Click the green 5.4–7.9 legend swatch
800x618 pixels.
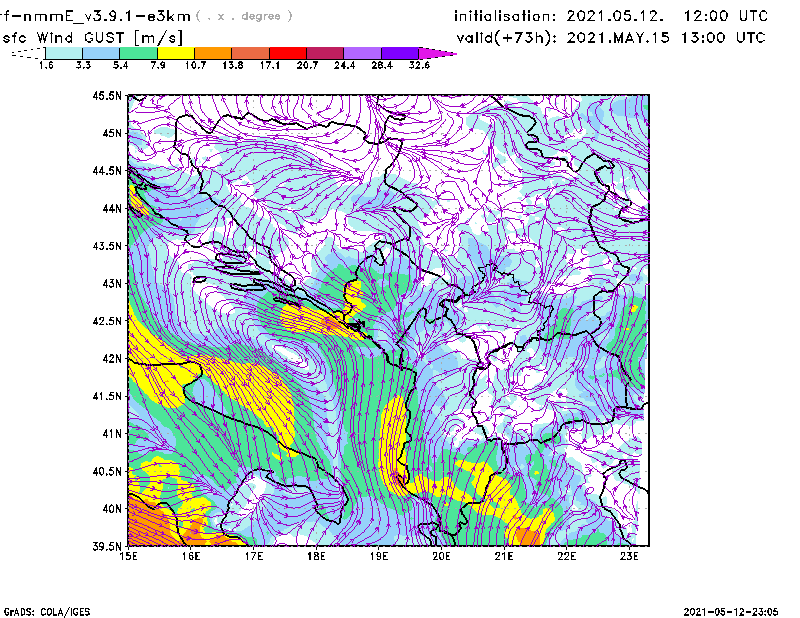[138, 53]
